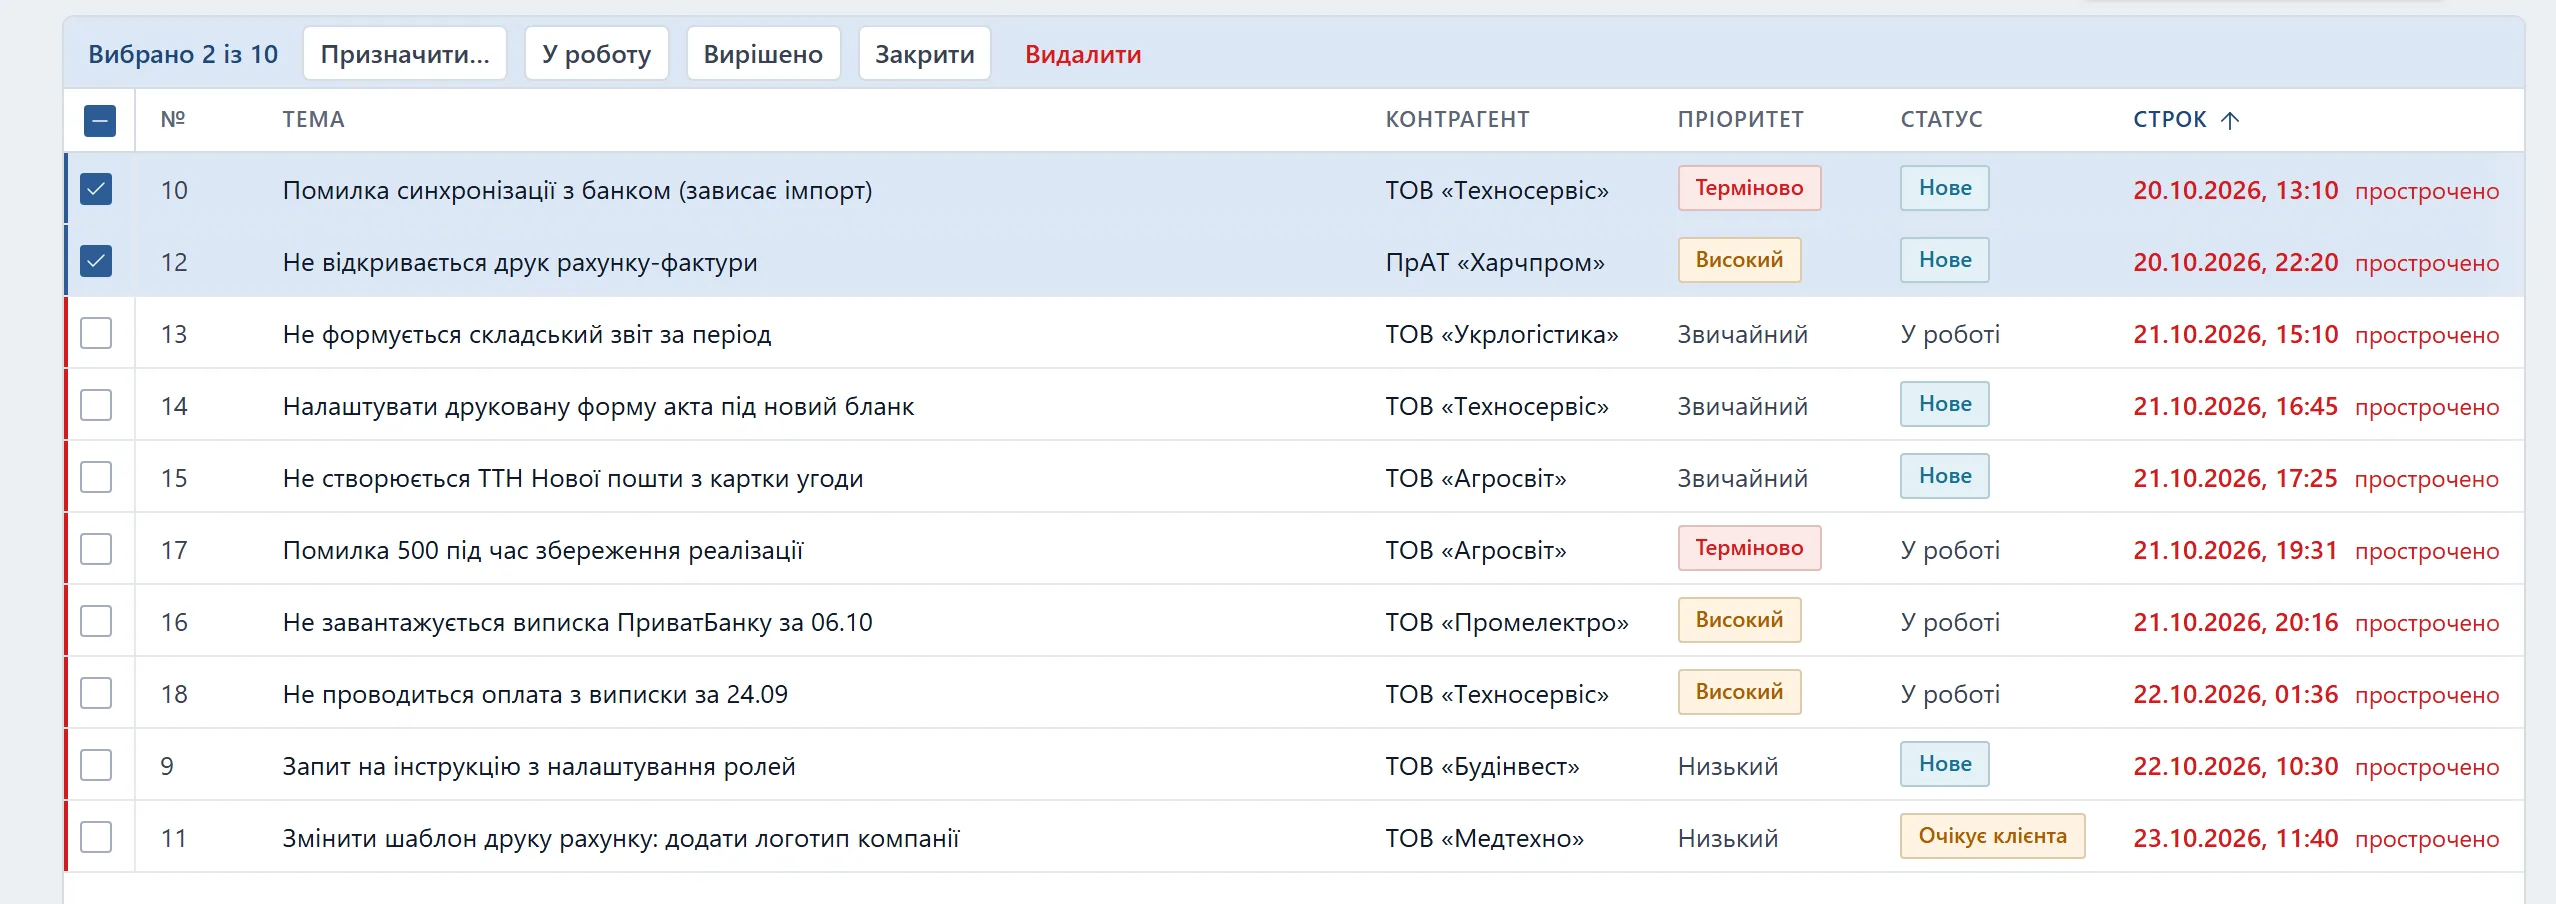Tick the checkbox for ticket 11

96,837
